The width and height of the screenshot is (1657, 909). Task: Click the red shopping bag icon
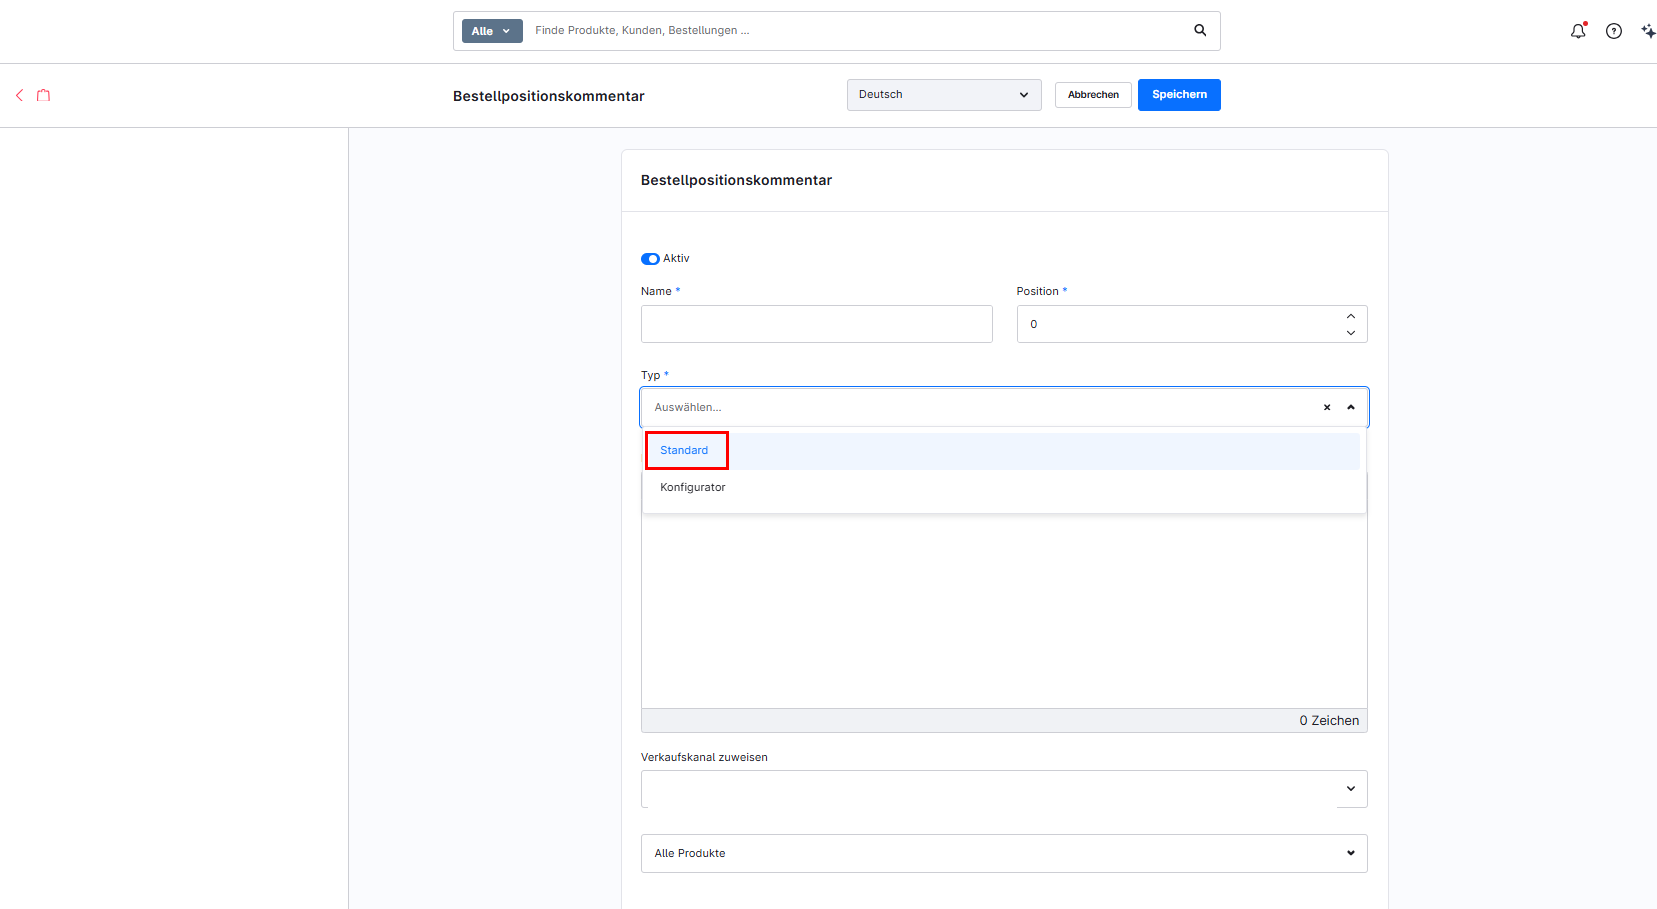coord(43,95)
